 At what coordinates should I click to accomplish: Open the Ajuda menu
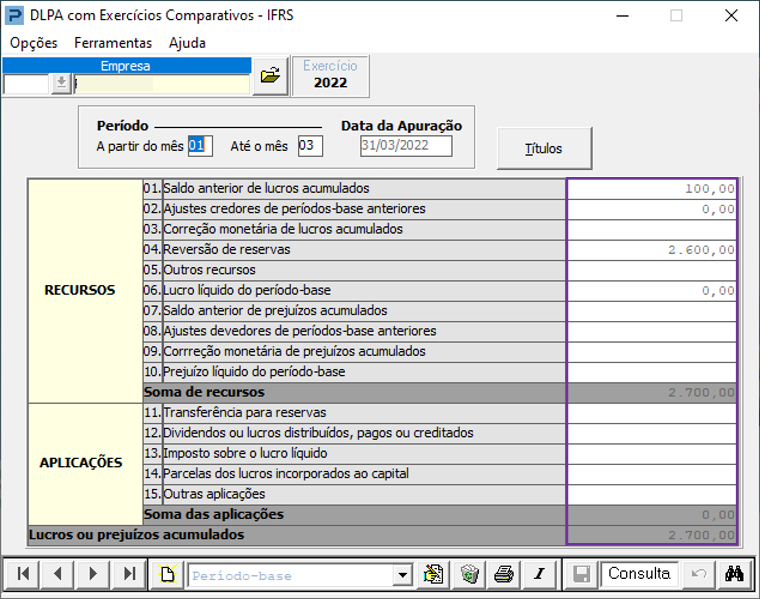point(187,43)
